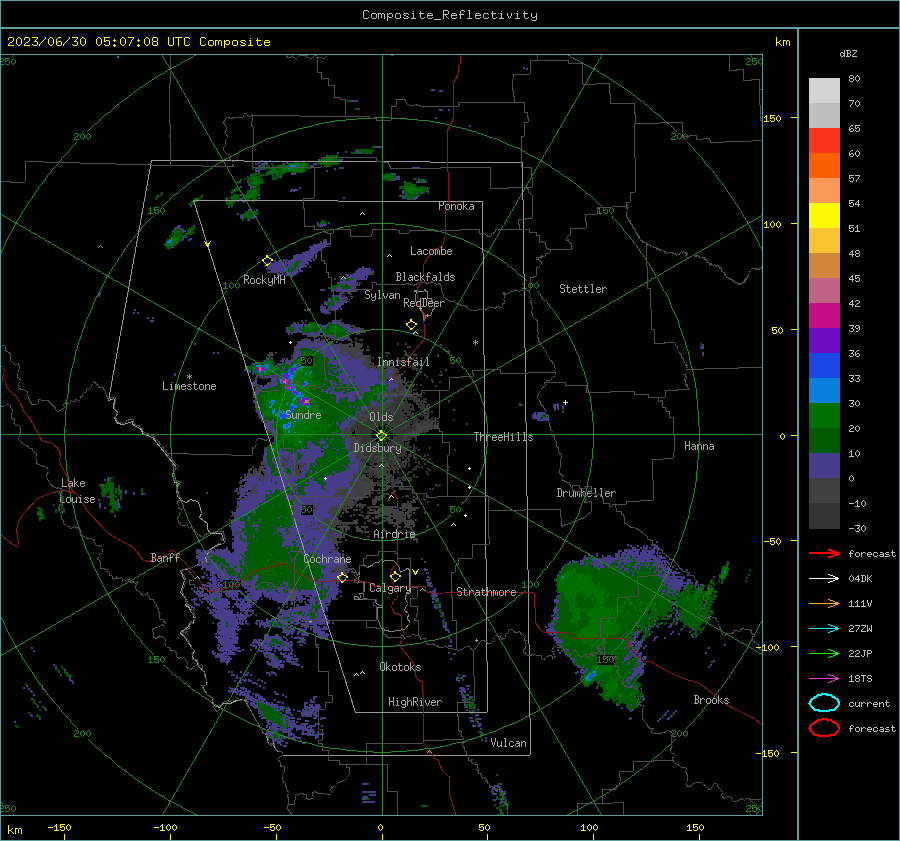Click the Innisfail town label
The height and width of the screenshot is (841, 900).
403,362
